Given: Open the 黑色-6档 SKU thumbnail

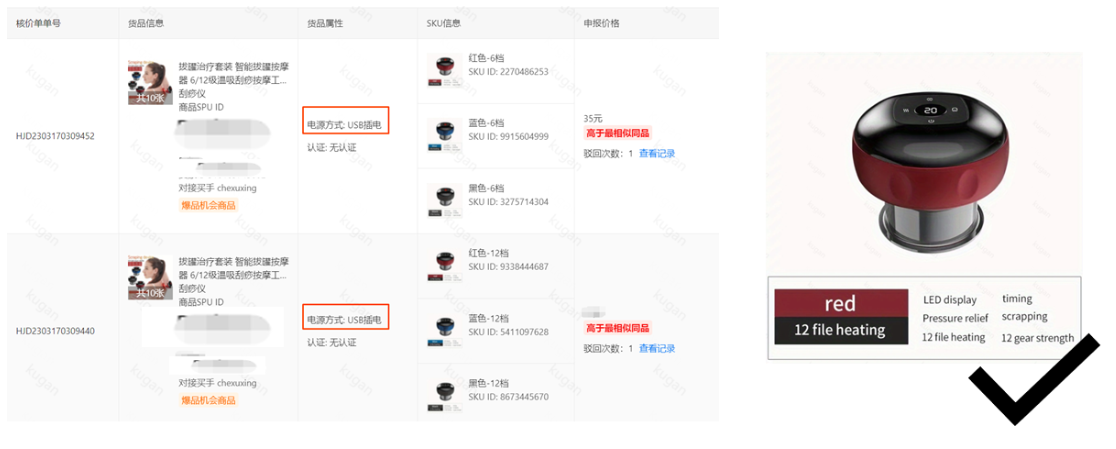Looking at the screenshot, I should pyautogui.click(x=445, y=201).
